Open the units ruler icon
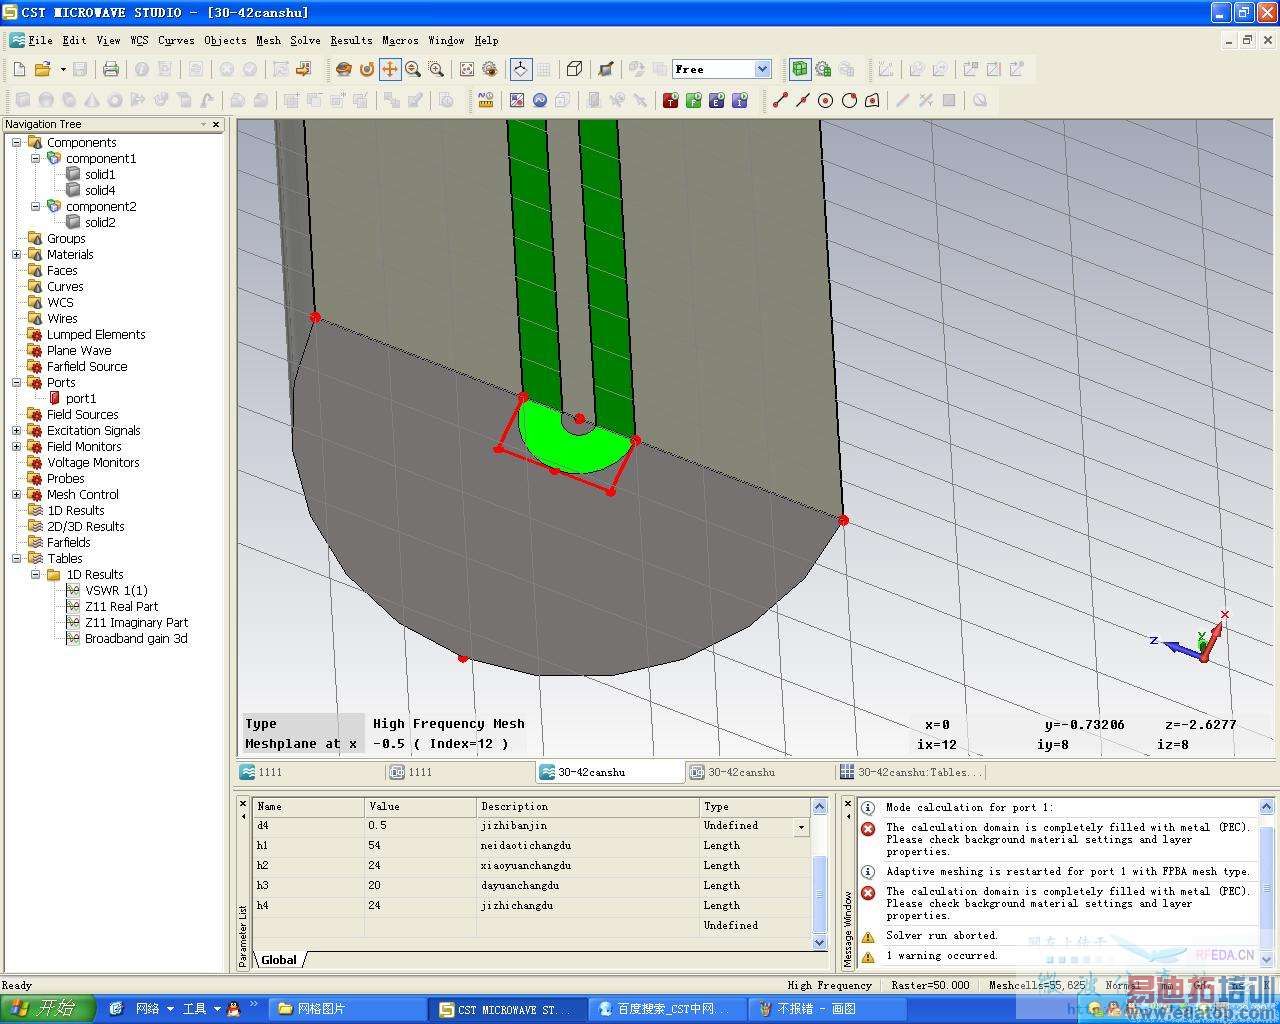This screenshot has height=1024, width=1280. coord(486,100)
